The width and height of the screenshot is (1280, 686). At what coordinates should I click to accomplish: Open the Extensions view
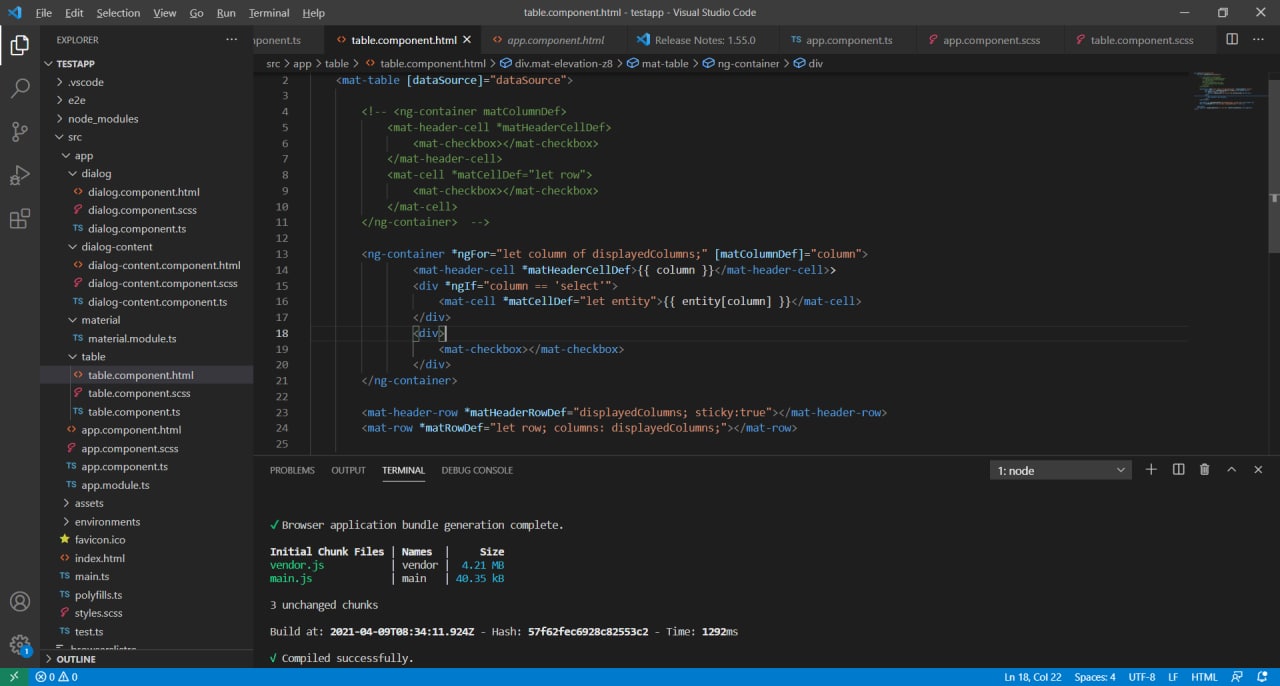point(20,220)
